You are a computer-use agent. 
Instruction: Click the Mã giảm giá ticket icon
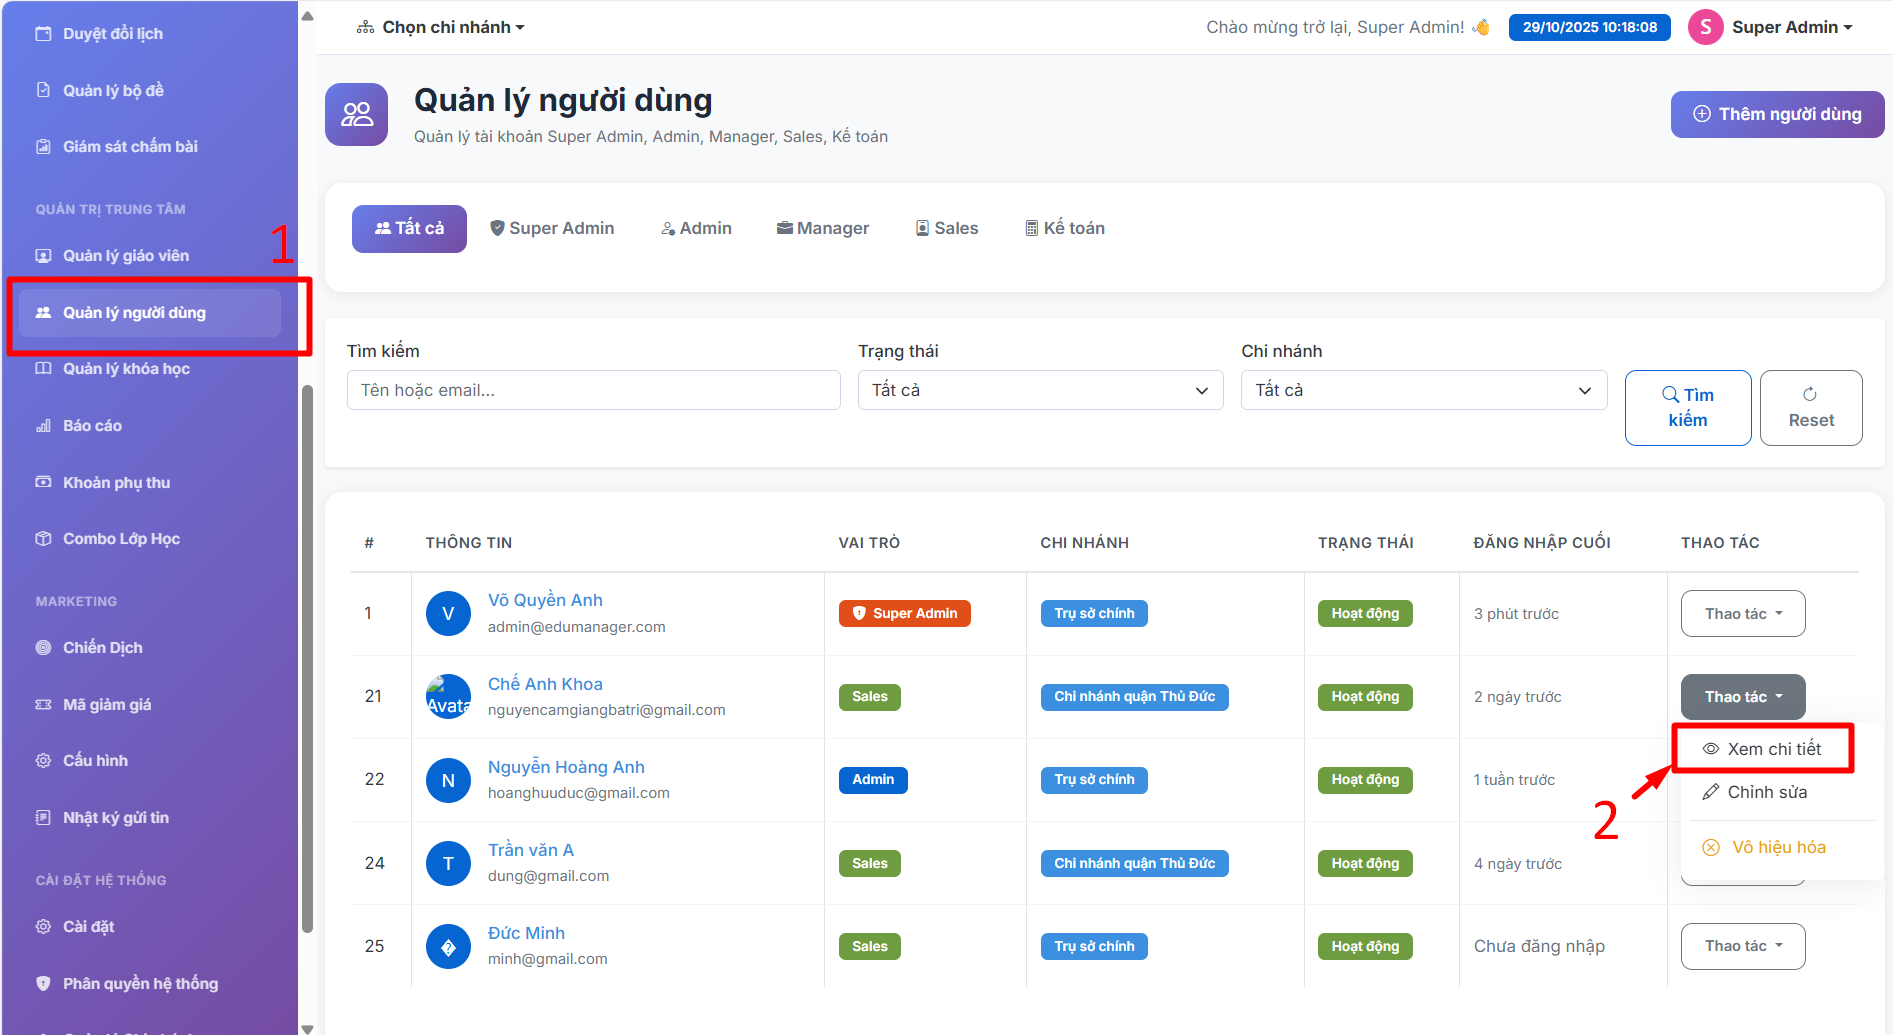(43, 705)
